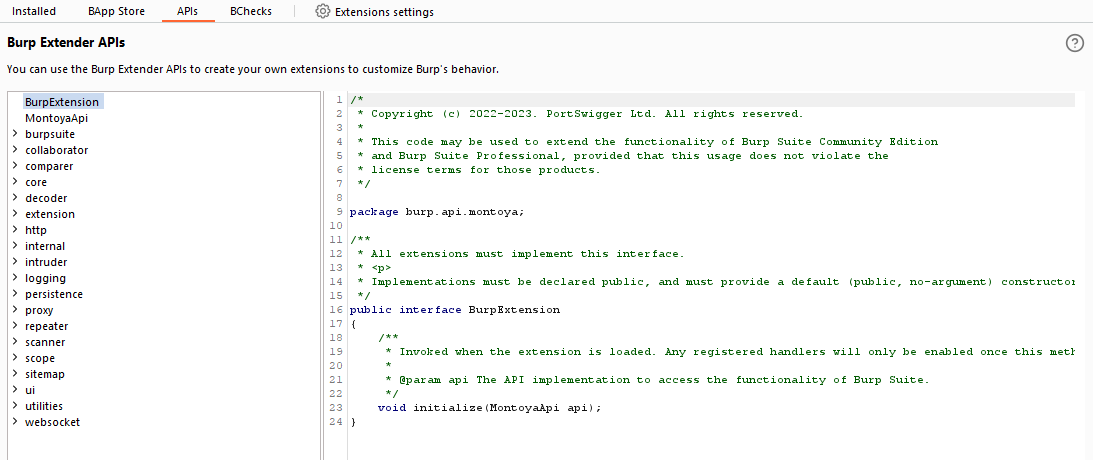Screen dimensions: 1093x460
Task: Click the help question mark icon
Action: click(1075, 43)
